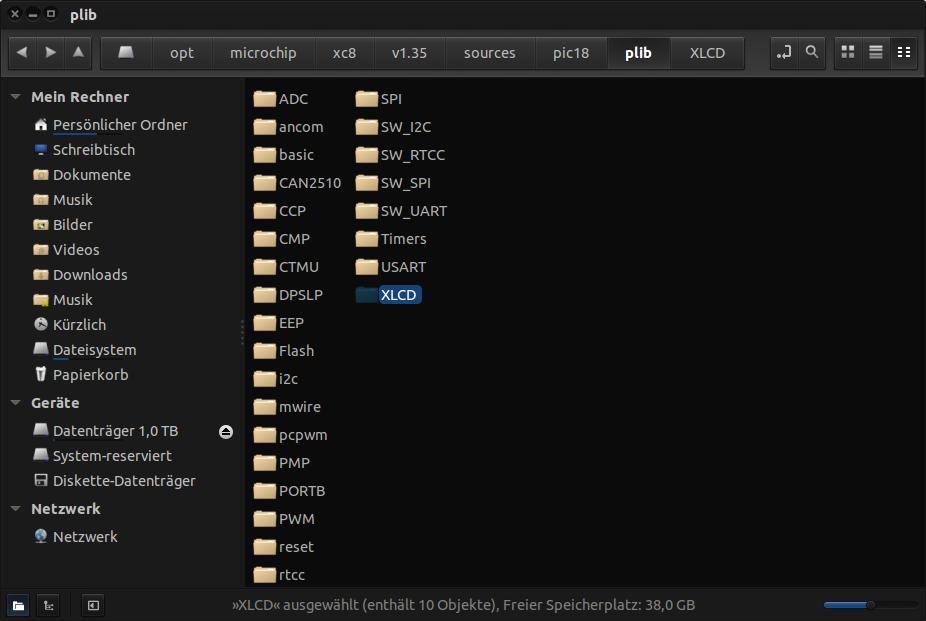Switch to list view
The height and width of the screenshot is (621, 926).
[x=876, y=53]
